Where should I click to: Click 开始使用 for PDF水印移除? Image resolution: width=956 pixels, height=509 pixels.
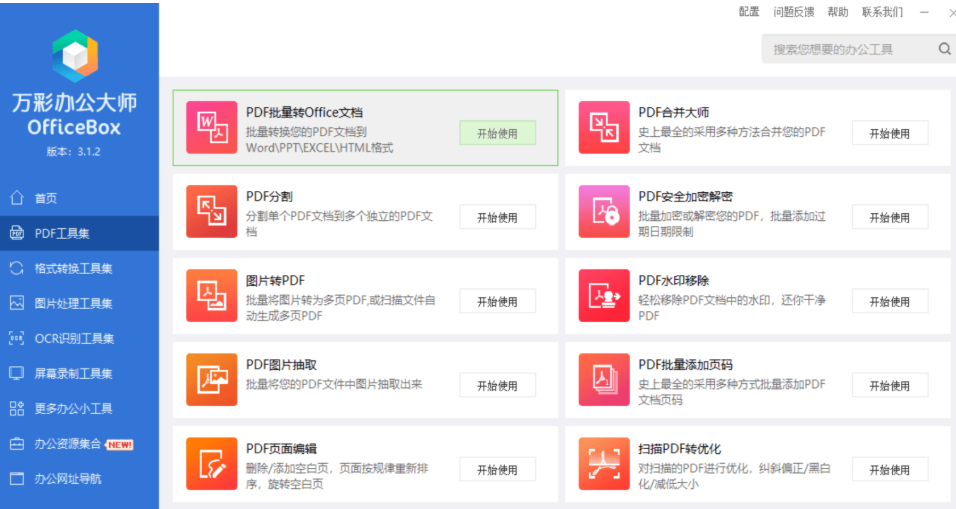coord(890,302)
